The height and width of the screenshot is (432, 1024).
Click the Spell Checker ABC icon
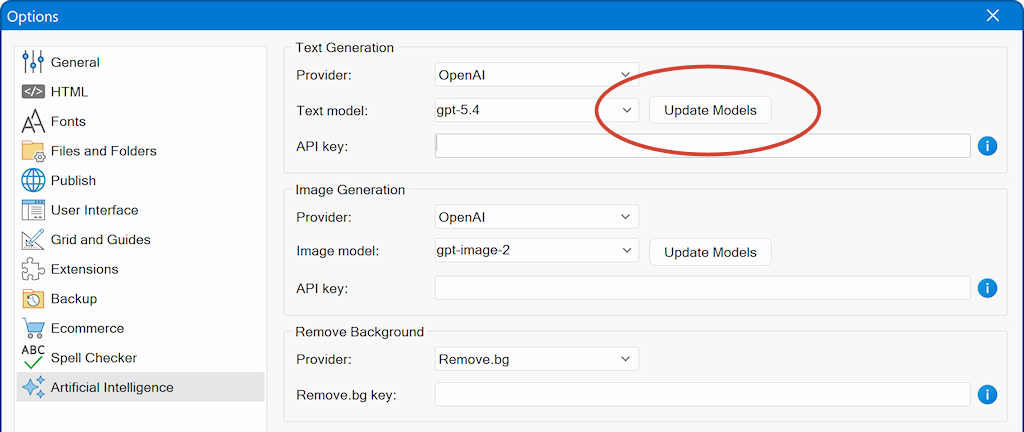(33, 358)
